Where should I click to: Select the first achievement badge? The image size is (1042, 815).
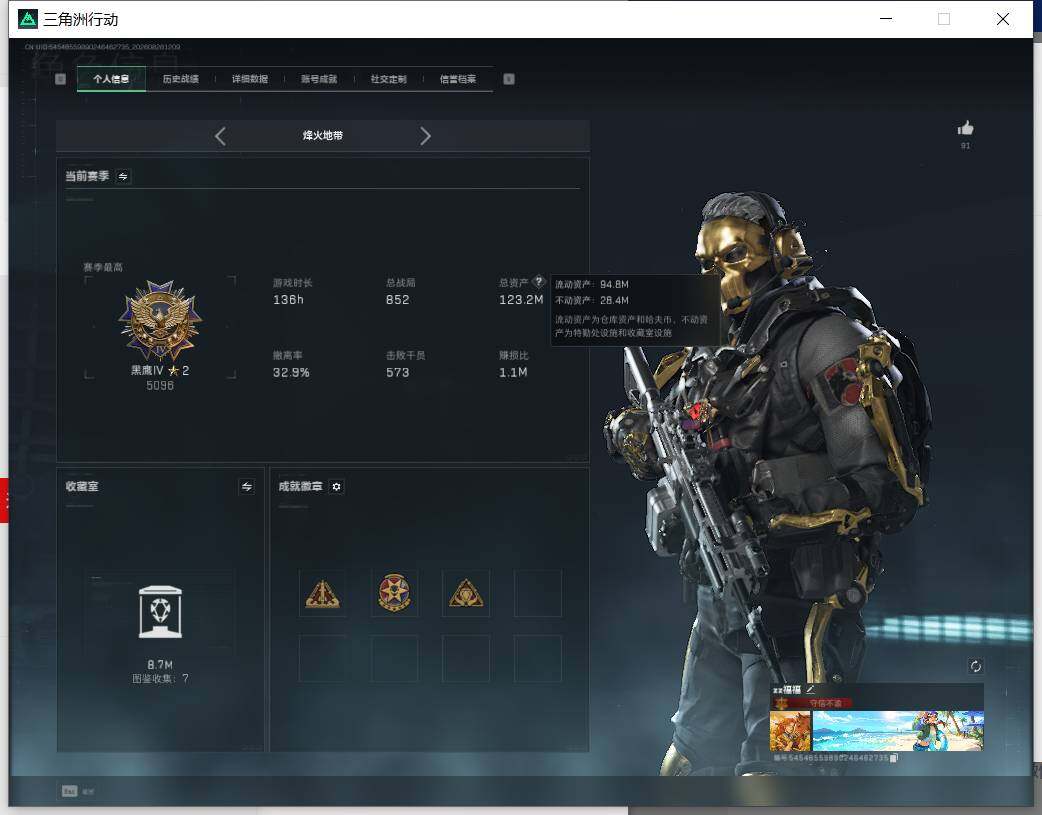tap(322, 593)
